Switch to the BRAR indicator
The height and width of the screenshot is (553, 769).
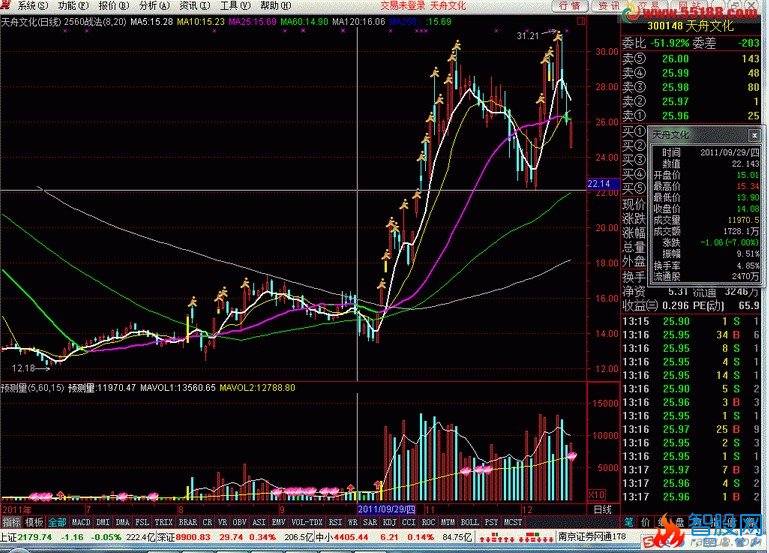click(188, 523)
